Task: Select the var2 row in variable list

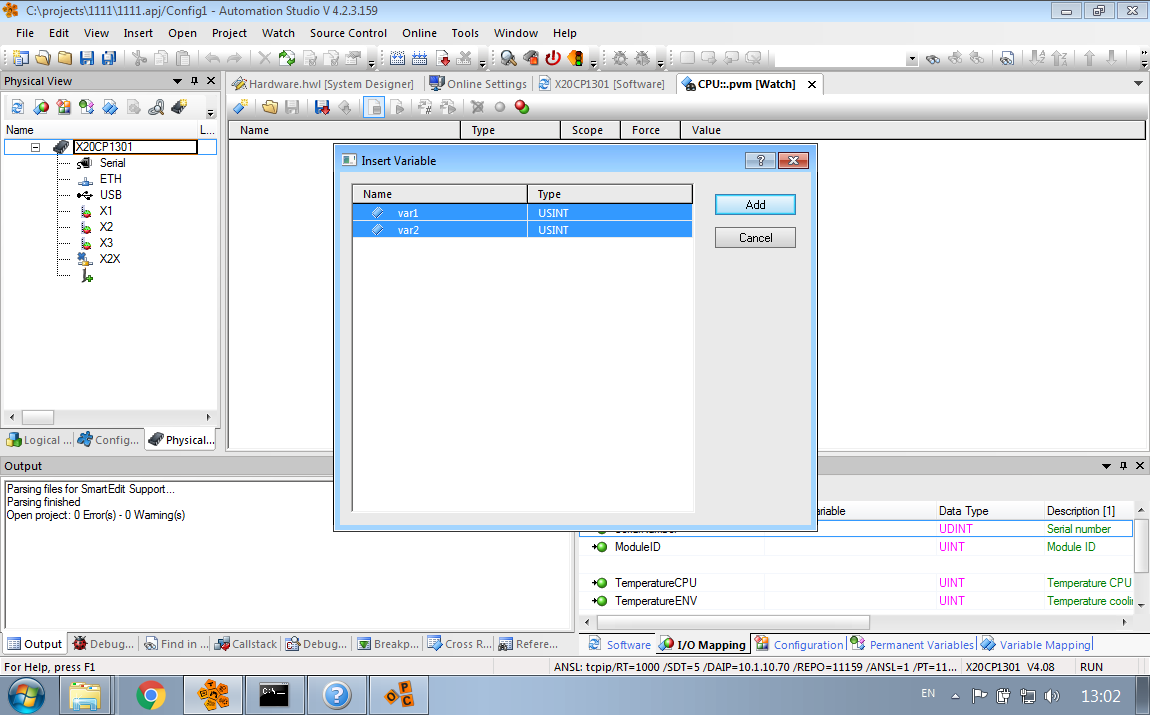Action: tap(522, 230)
